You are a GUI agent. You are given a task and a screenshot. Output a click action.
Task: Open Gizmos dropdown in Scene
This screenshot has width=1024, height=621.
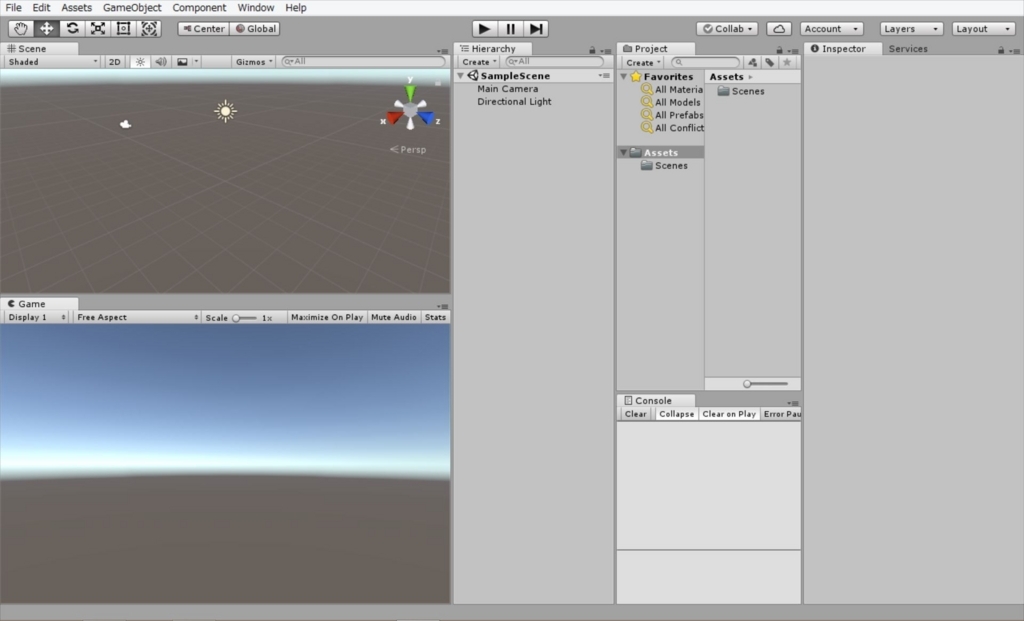(253, 62)
